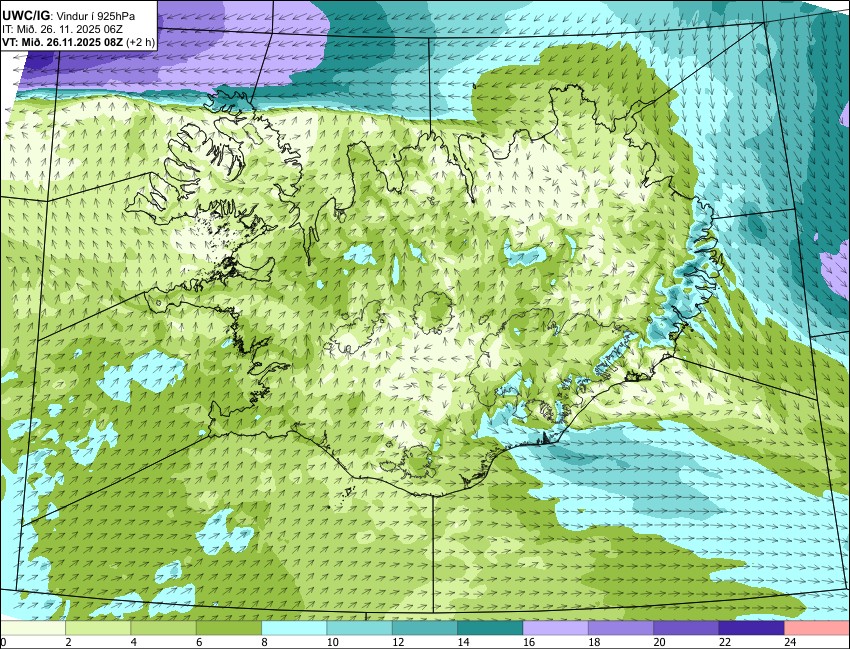
Task: Click the legend label '12'
Action: coord(398,642)
